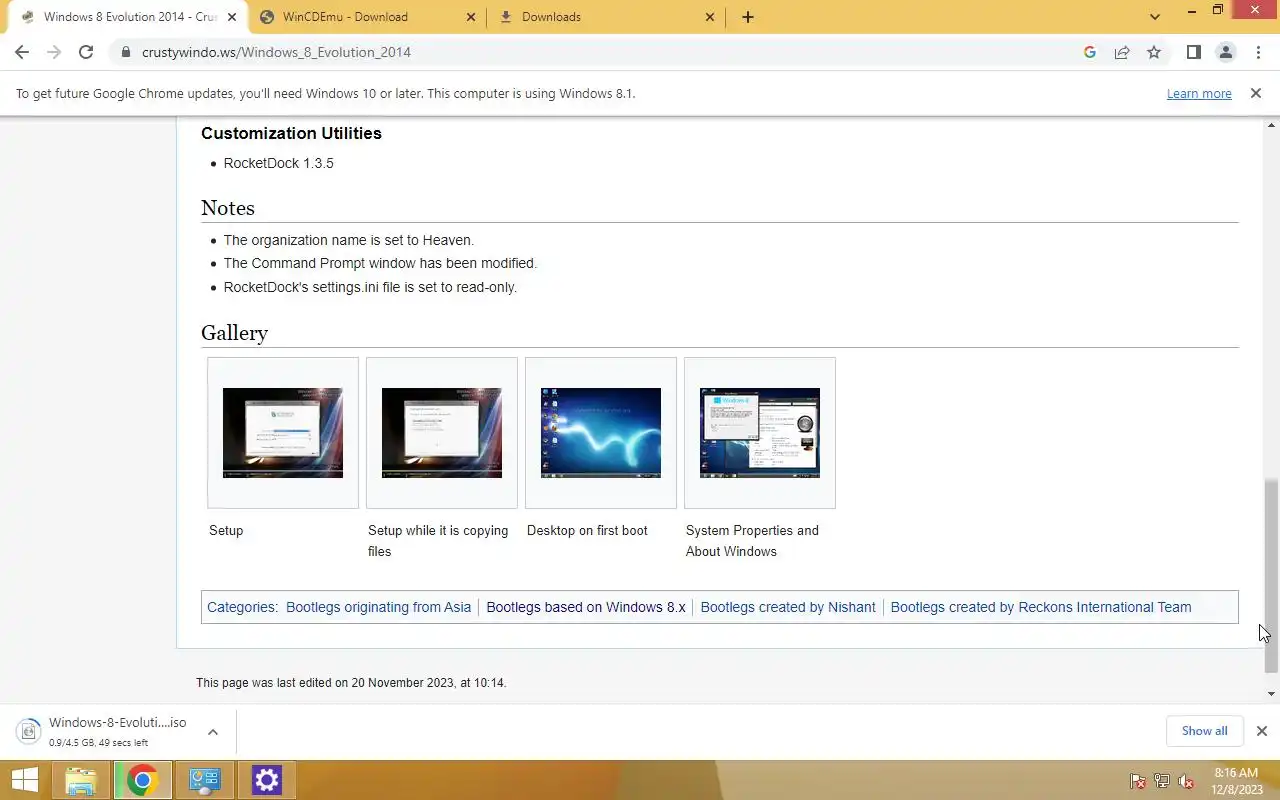
Task: Click the forward navigation arrow
Action: (54, 52)
